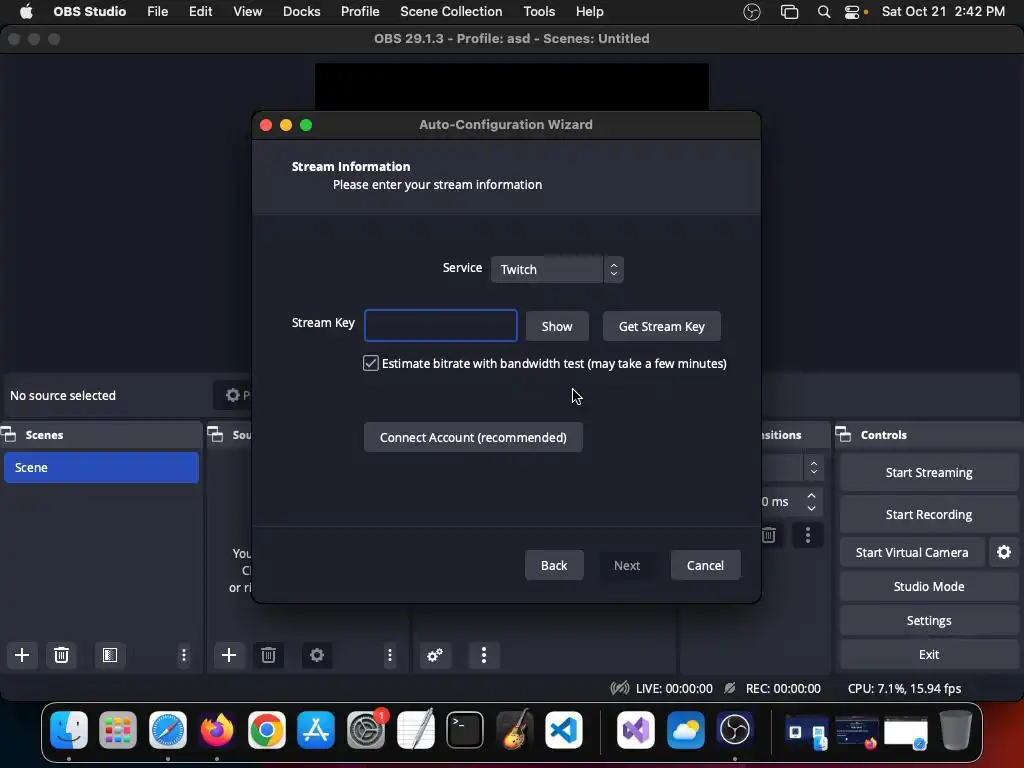The image size is (1024, 768).
Task: Click OBS icon in the dock
Action: click(x=735, y=729)
